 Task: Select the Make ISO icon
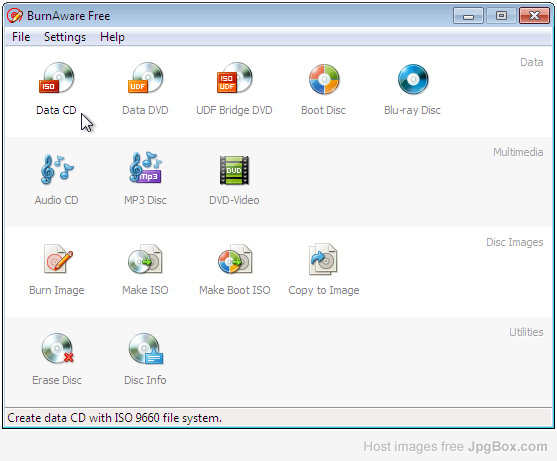(x=146, y=259)
